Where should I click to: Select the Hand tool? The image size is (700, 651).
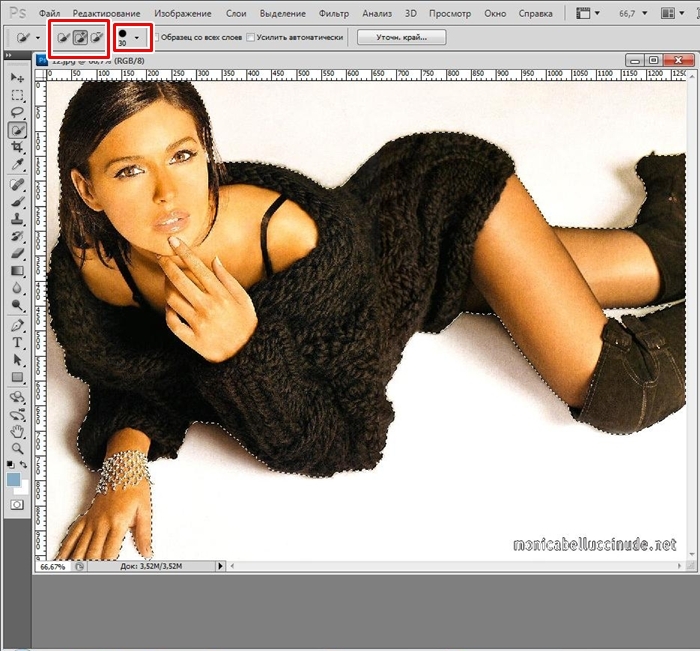tap(17, 431)
